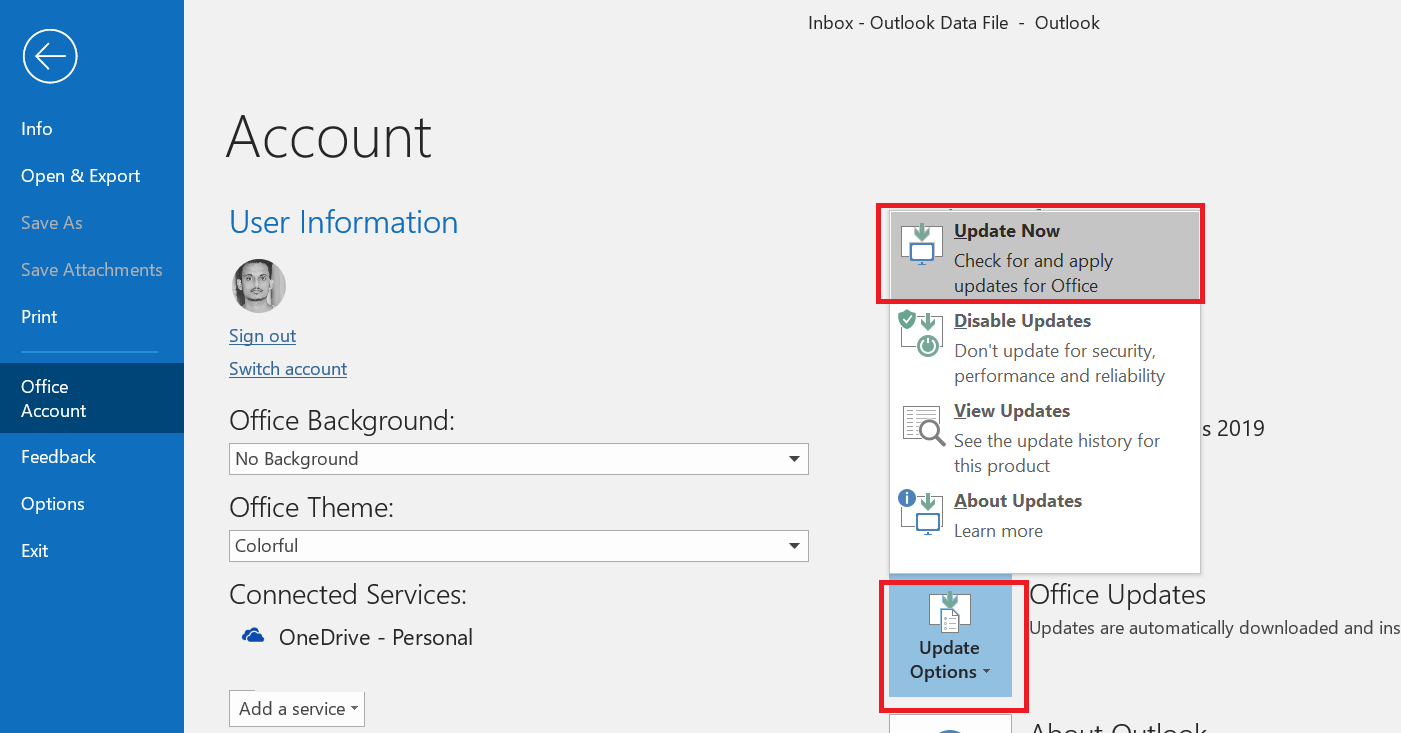Click the Disable Updates shield icon
Image resolution: width=1401 pixels, height=733 pixels.
[x=920, y=334]
